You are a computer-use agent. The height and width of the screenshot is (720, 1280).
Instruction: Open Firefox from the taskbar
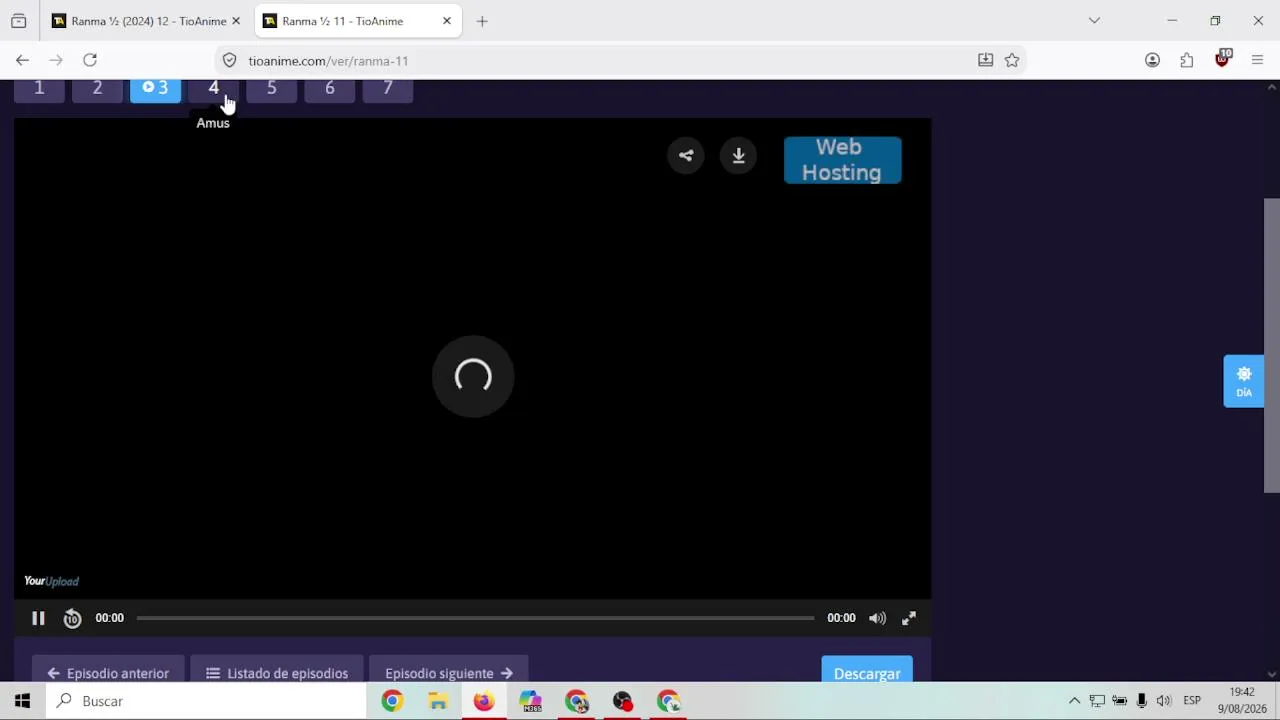click(484, 701)
